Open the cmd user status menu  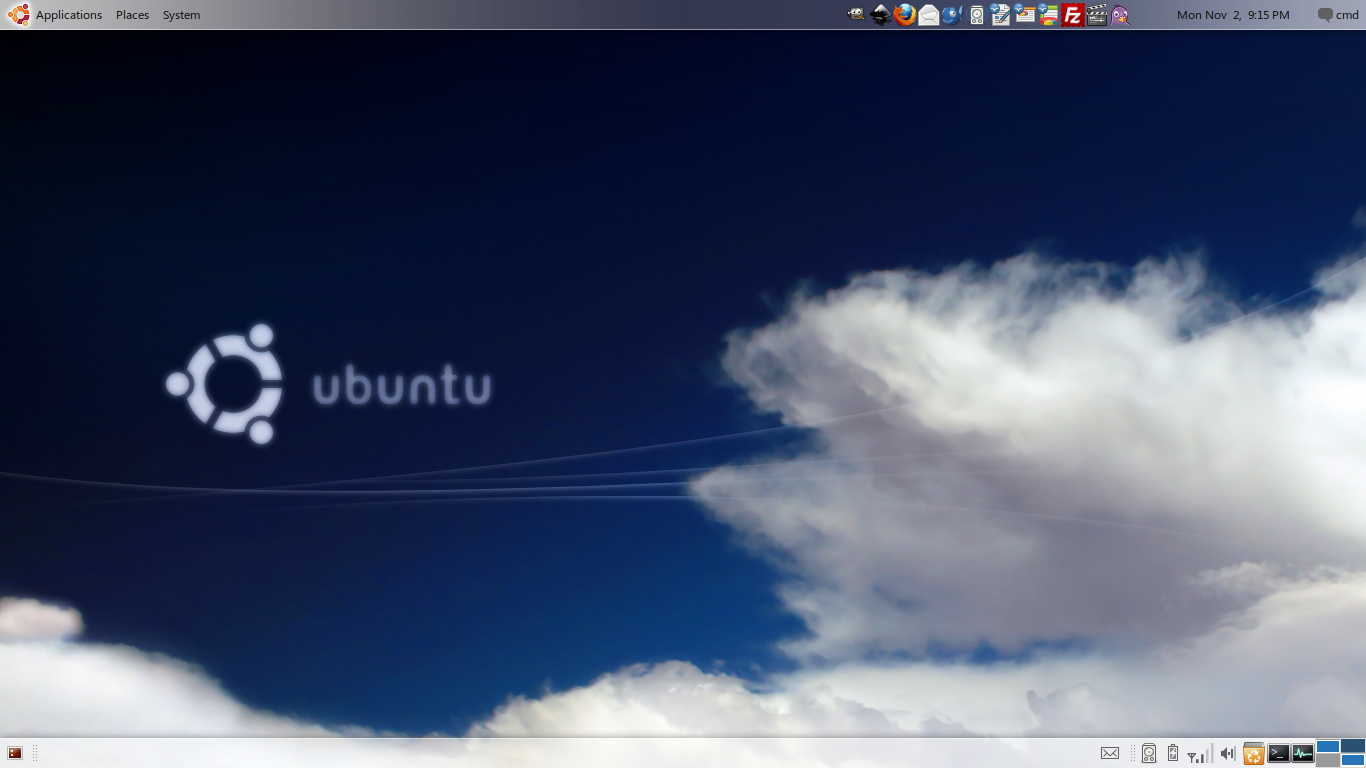tap(1338, 15)
